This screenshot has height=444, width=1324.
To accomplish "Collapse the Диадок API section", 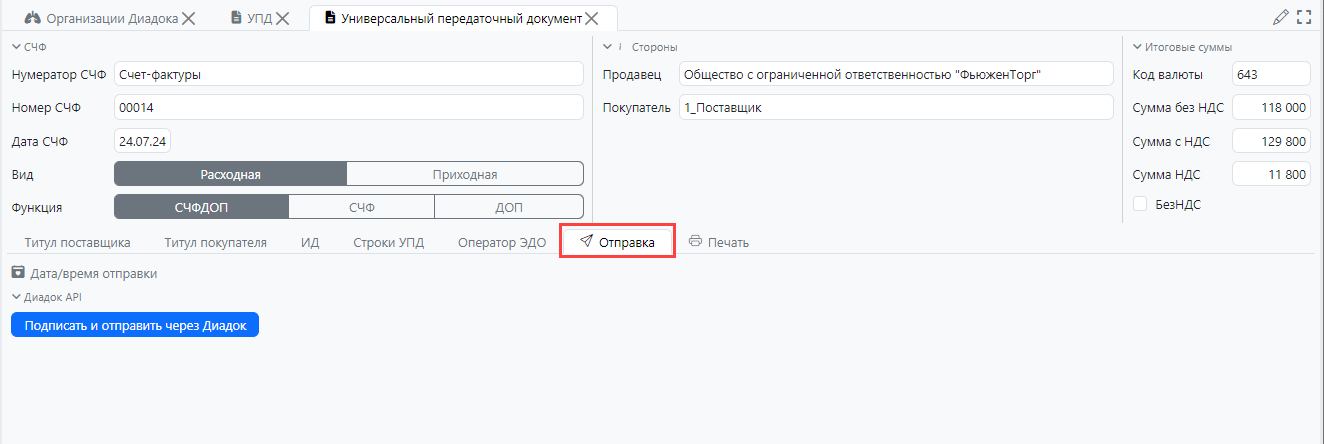I will [16, 297].
